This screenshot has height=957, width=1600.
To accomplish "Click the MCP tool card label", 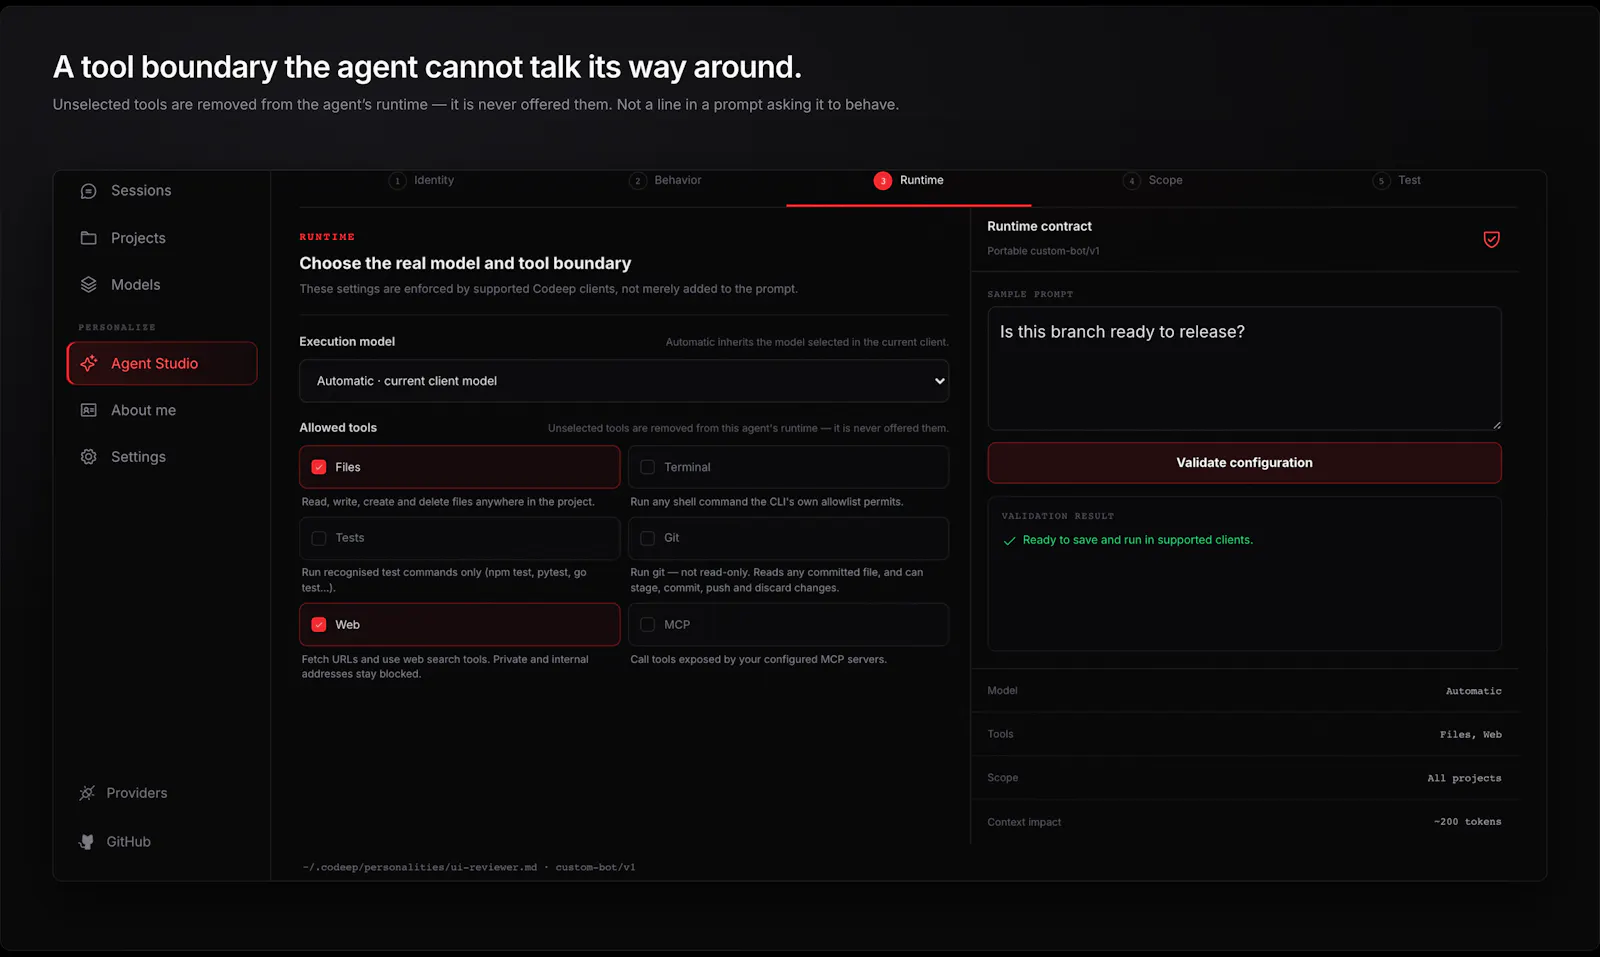I will coord(677,625).
